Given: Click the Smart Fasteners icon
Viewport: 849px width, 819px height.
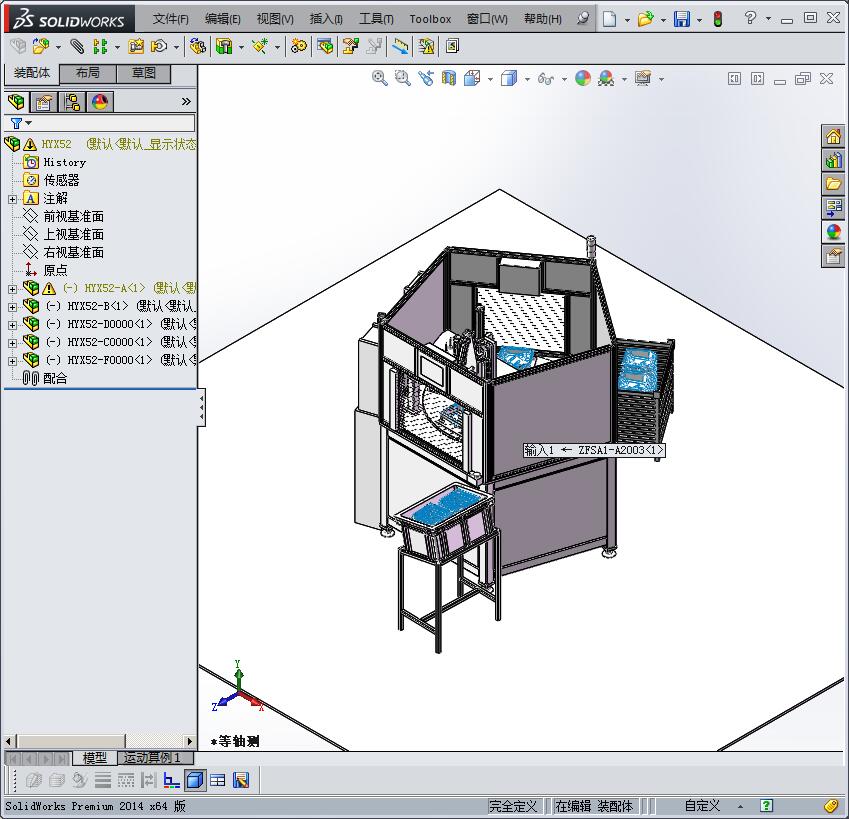Looking at the screenshot, I should (136, 47).
